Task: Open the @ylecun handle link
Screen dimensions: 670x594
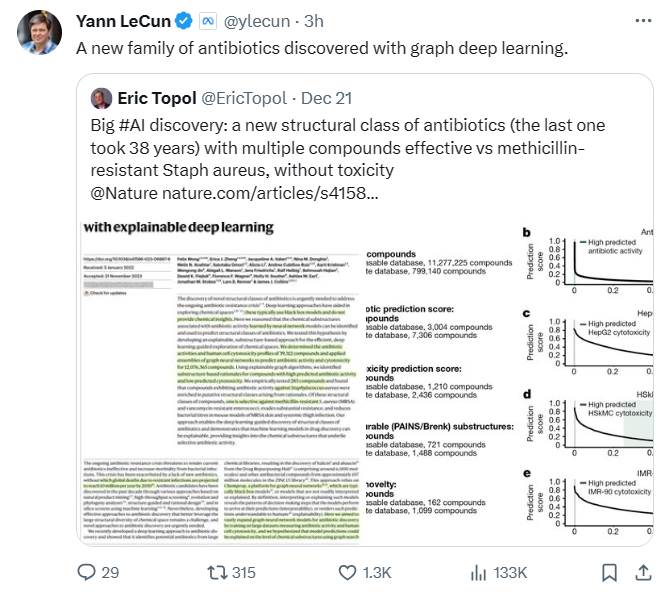Action: pyautogui.click(x=257, y=21)
